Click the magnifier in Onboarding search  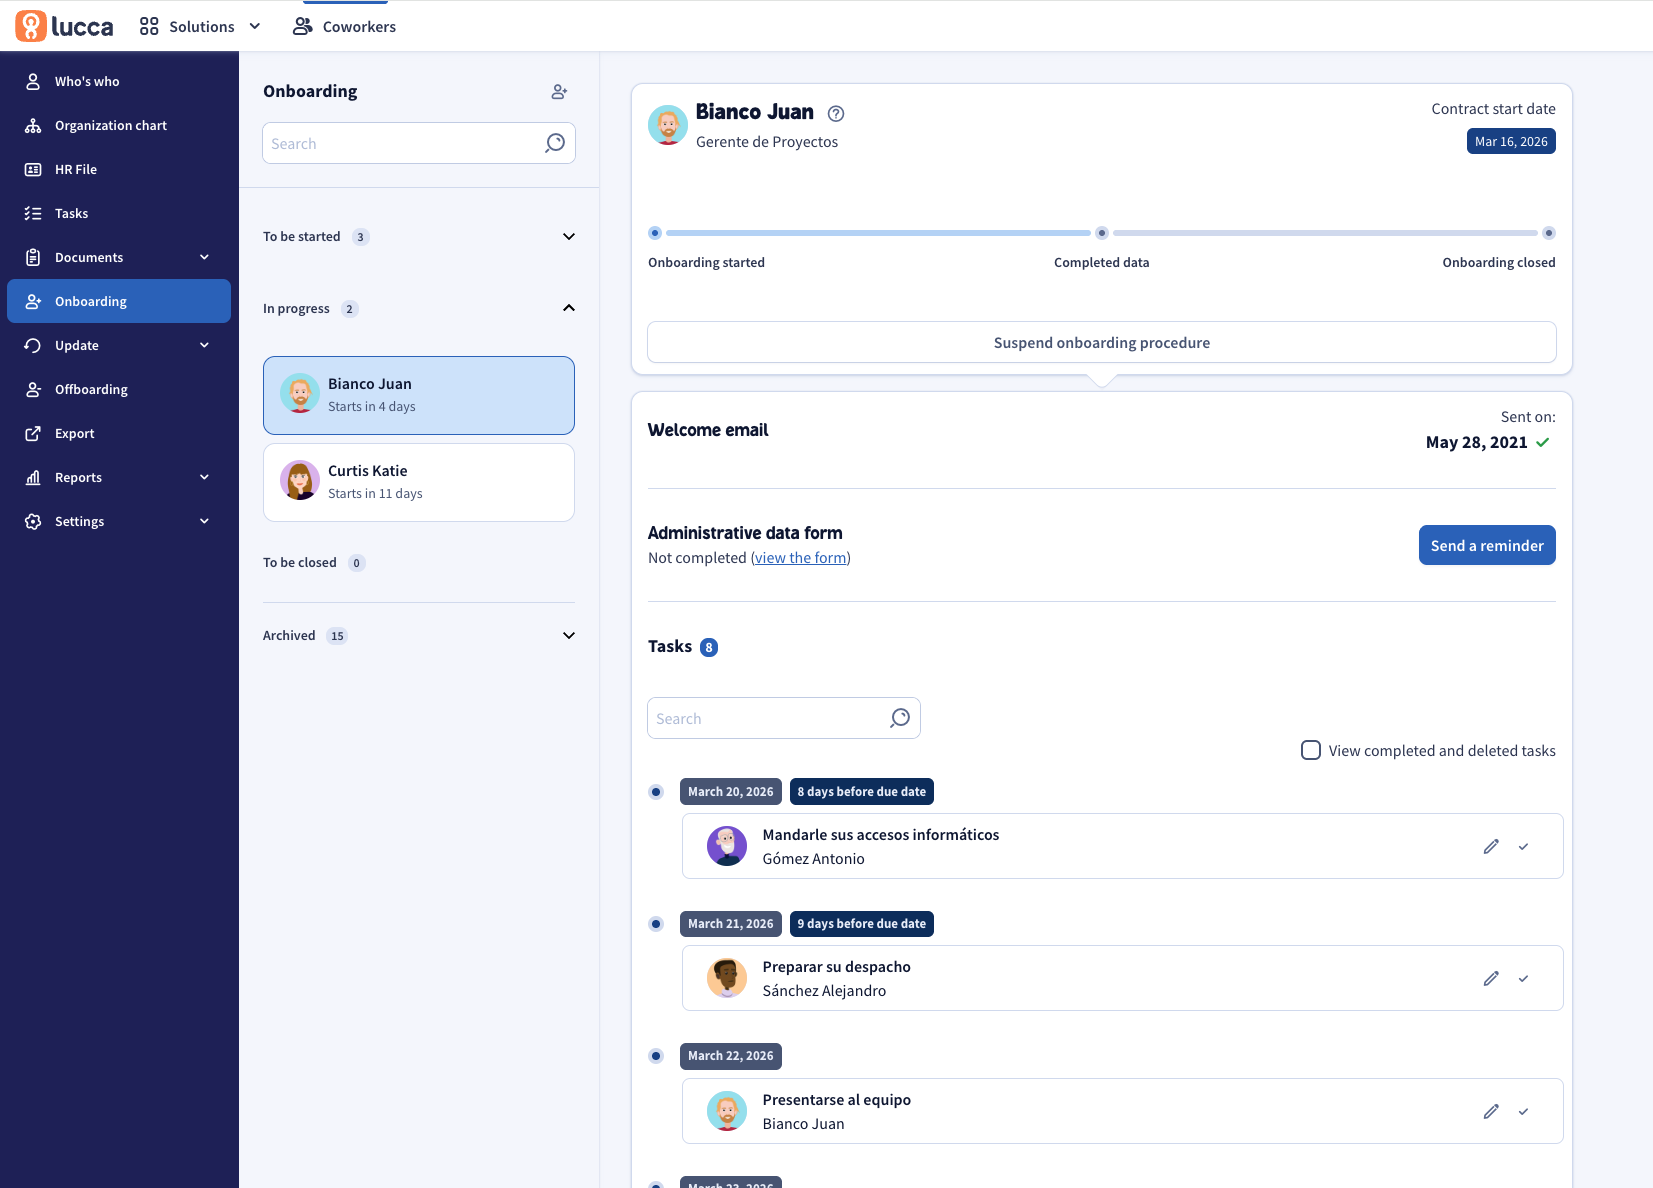(555, 143)
